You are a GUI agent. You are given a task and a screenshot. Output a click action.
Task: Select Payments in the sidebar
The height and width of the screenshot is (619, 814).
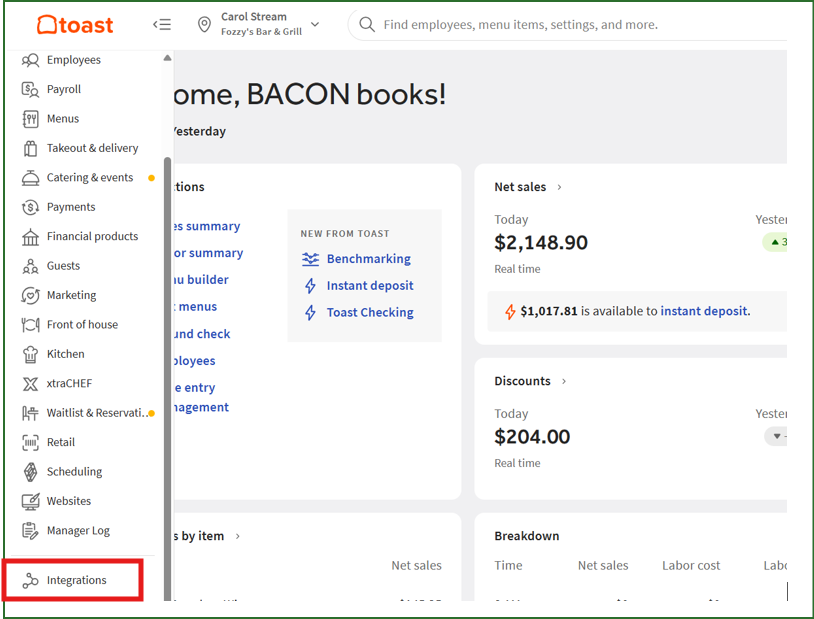(x=71, y=207)
